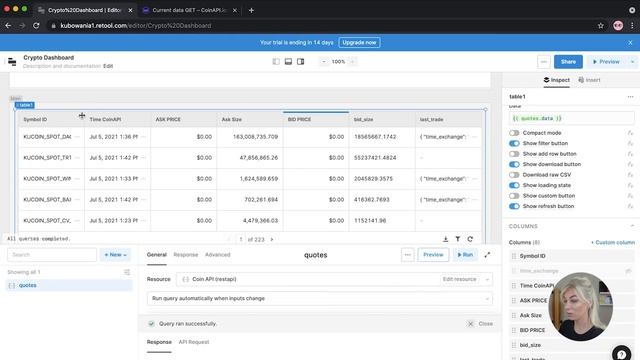
Task: Open the help chat bubble
Action: point(622,353)
